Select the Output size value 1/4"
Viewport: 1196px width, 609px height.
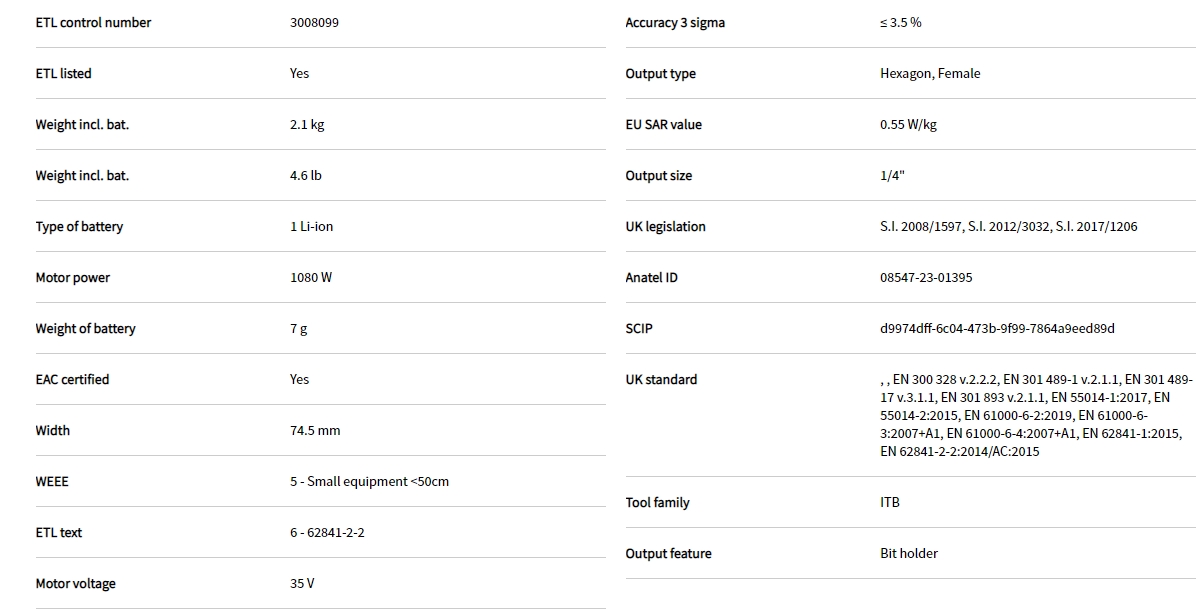pyautogui.click(x=892, y=175)
